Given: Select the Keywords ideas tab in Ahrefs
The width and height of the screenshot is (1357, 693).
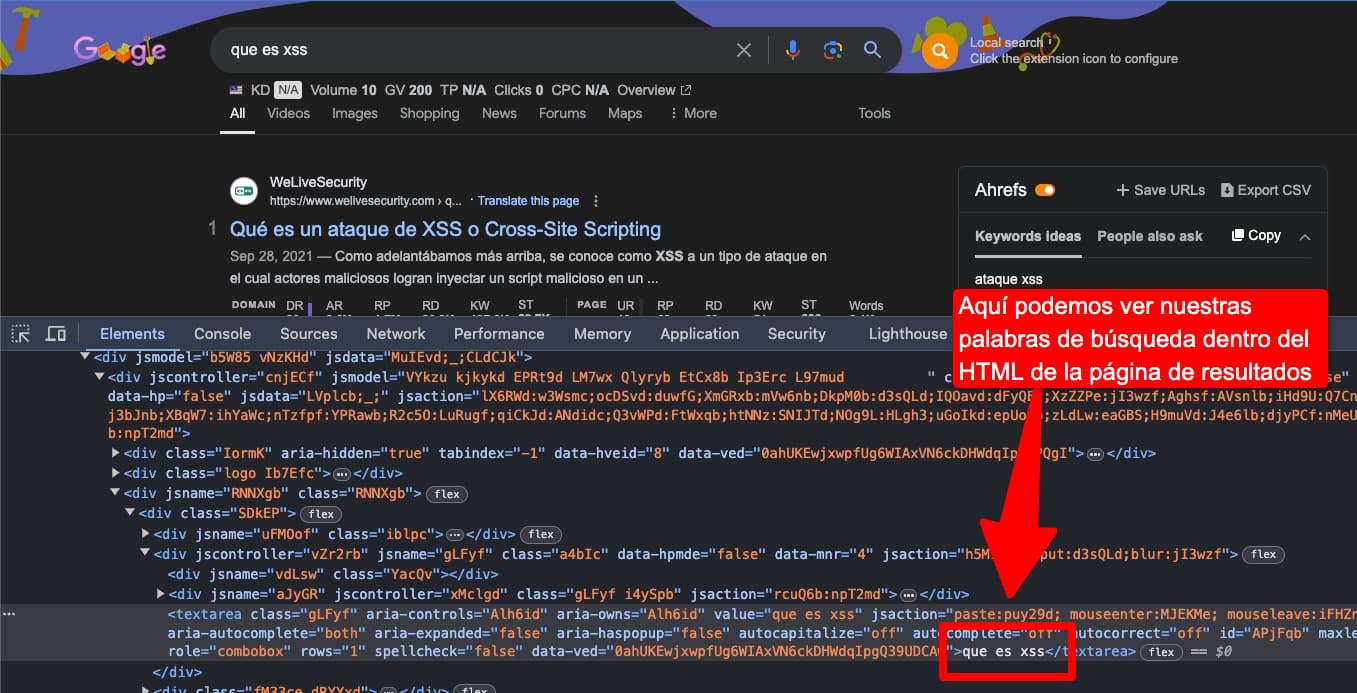Looking at the screenshot, I should [x=1028, y=236].
